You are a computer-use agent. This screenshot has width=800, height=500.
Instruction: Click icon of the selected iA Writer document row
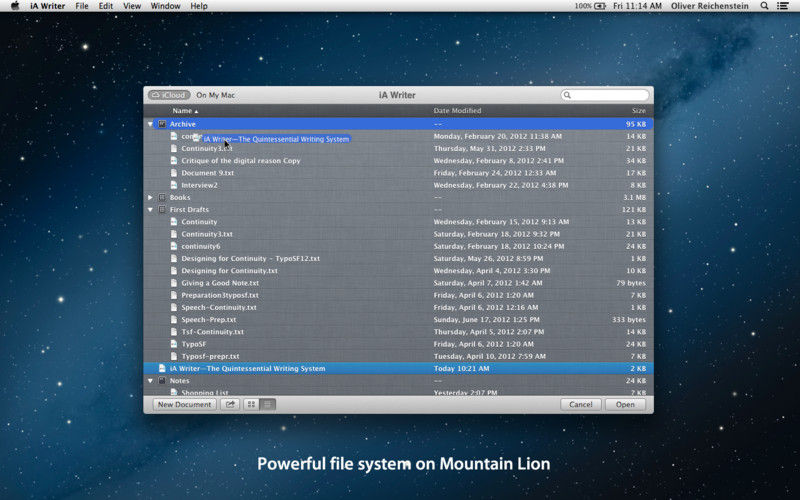coord(162,368)
